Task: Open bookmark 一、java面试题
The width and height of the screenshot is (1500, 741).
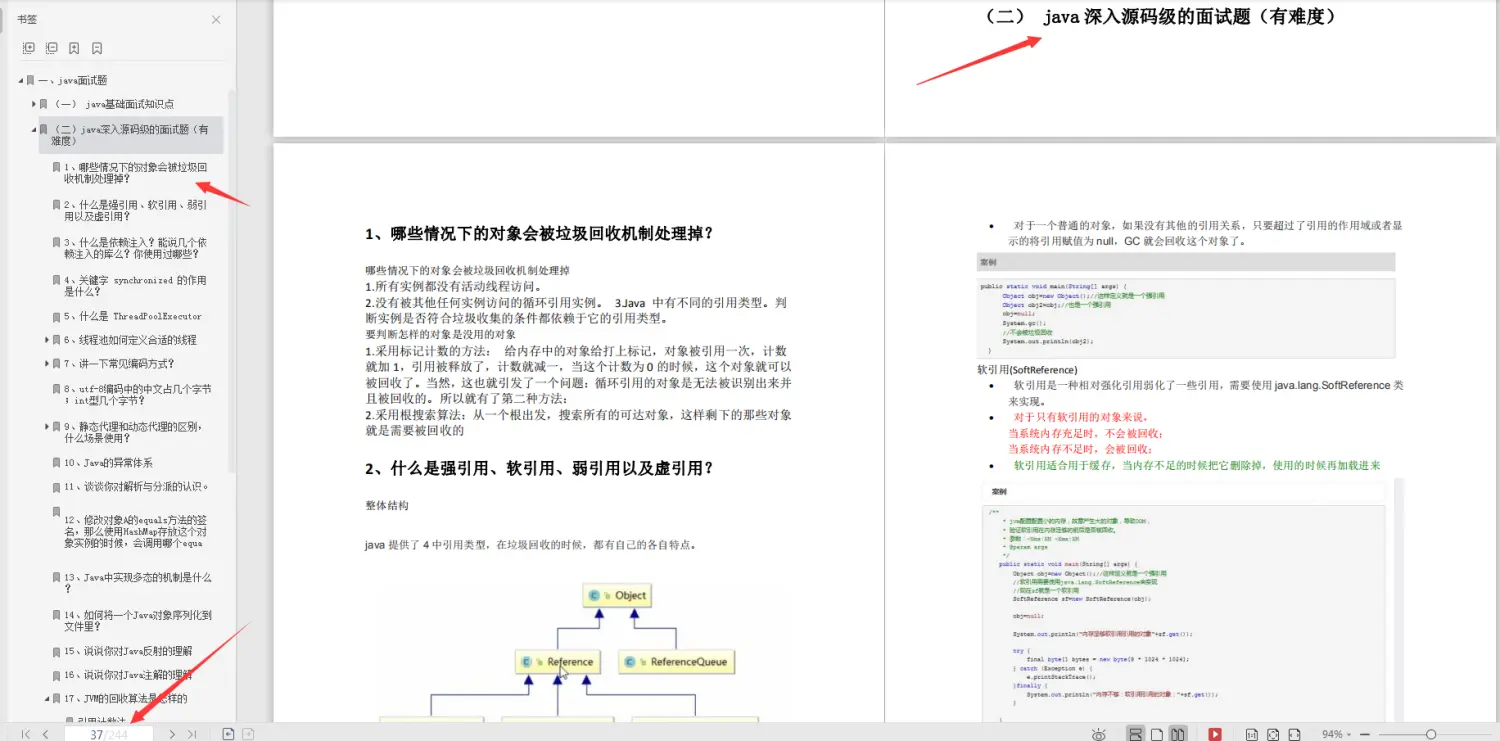Action: click(73, 80)
